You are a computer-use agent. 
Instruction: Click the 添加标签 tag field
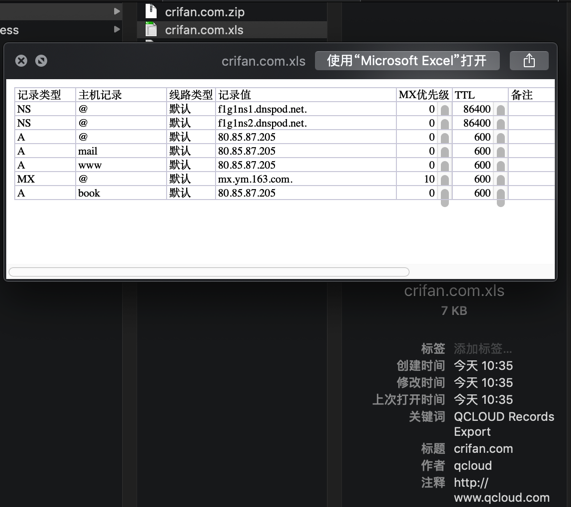tap(483, 349)
